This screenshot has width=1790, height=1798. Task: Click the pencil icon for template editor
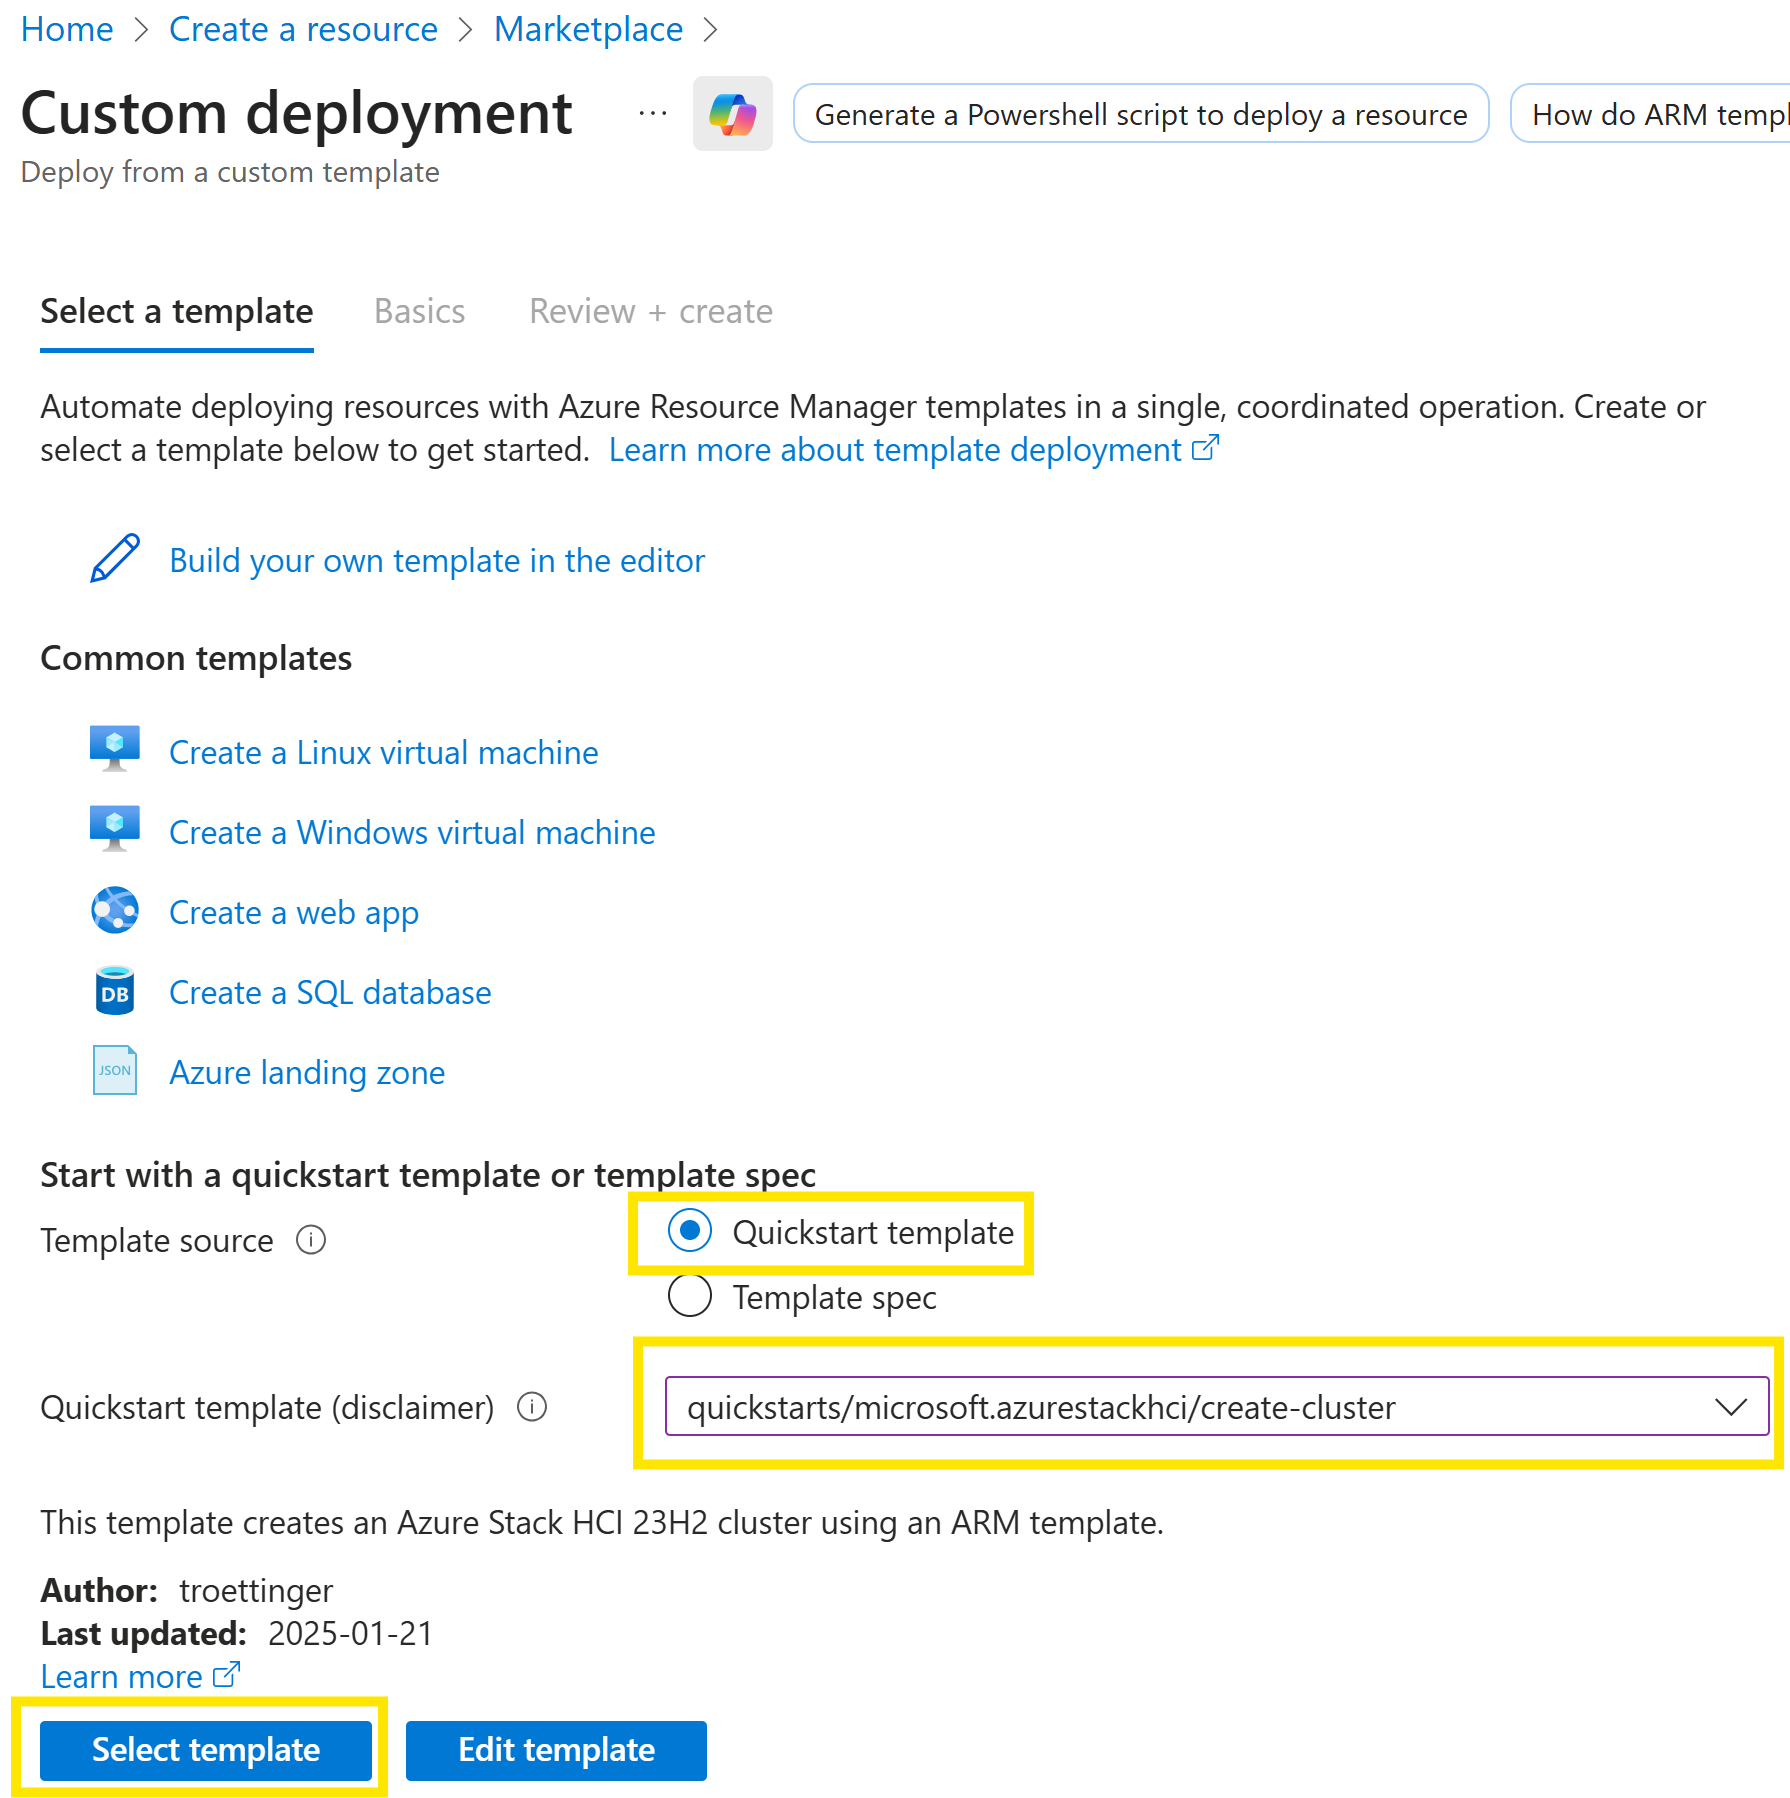point(115,559)
